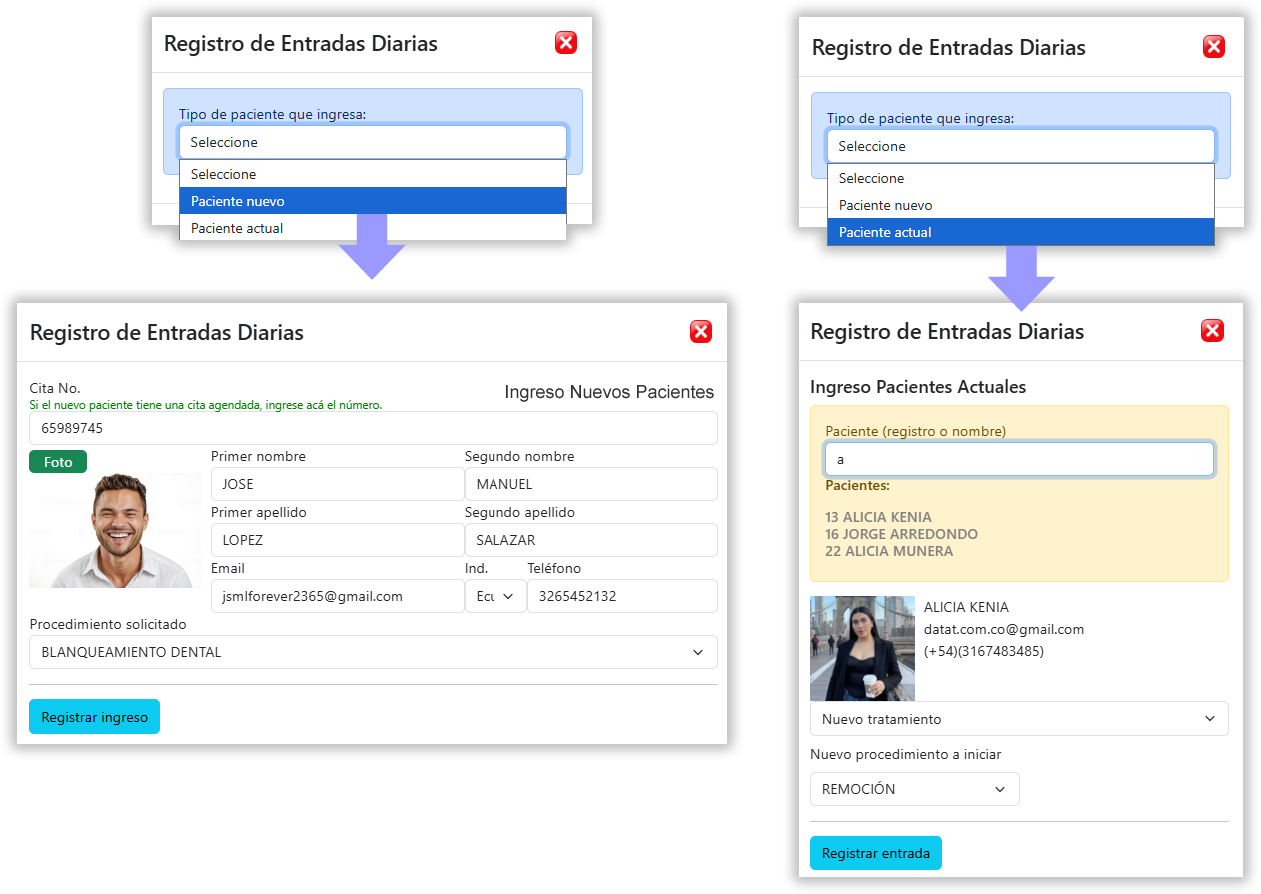Click the Cita No. field with 65989745
This screenshot has width=1261, height=894.
point(373,428)
